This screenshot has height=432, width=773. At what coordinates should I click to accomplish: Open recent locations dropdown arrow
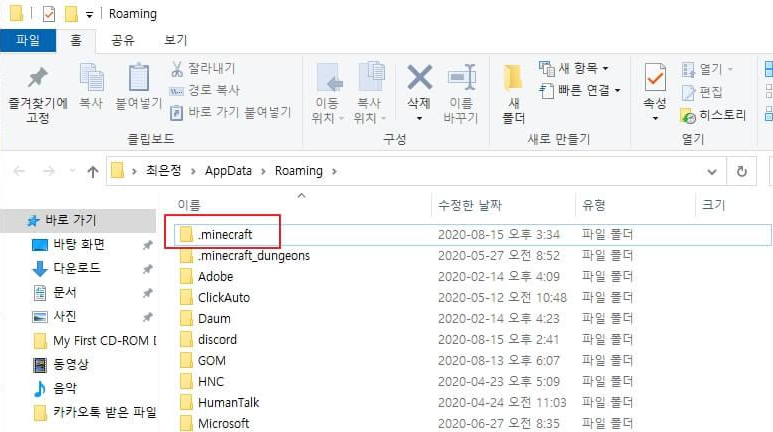[x=72, y=171]
